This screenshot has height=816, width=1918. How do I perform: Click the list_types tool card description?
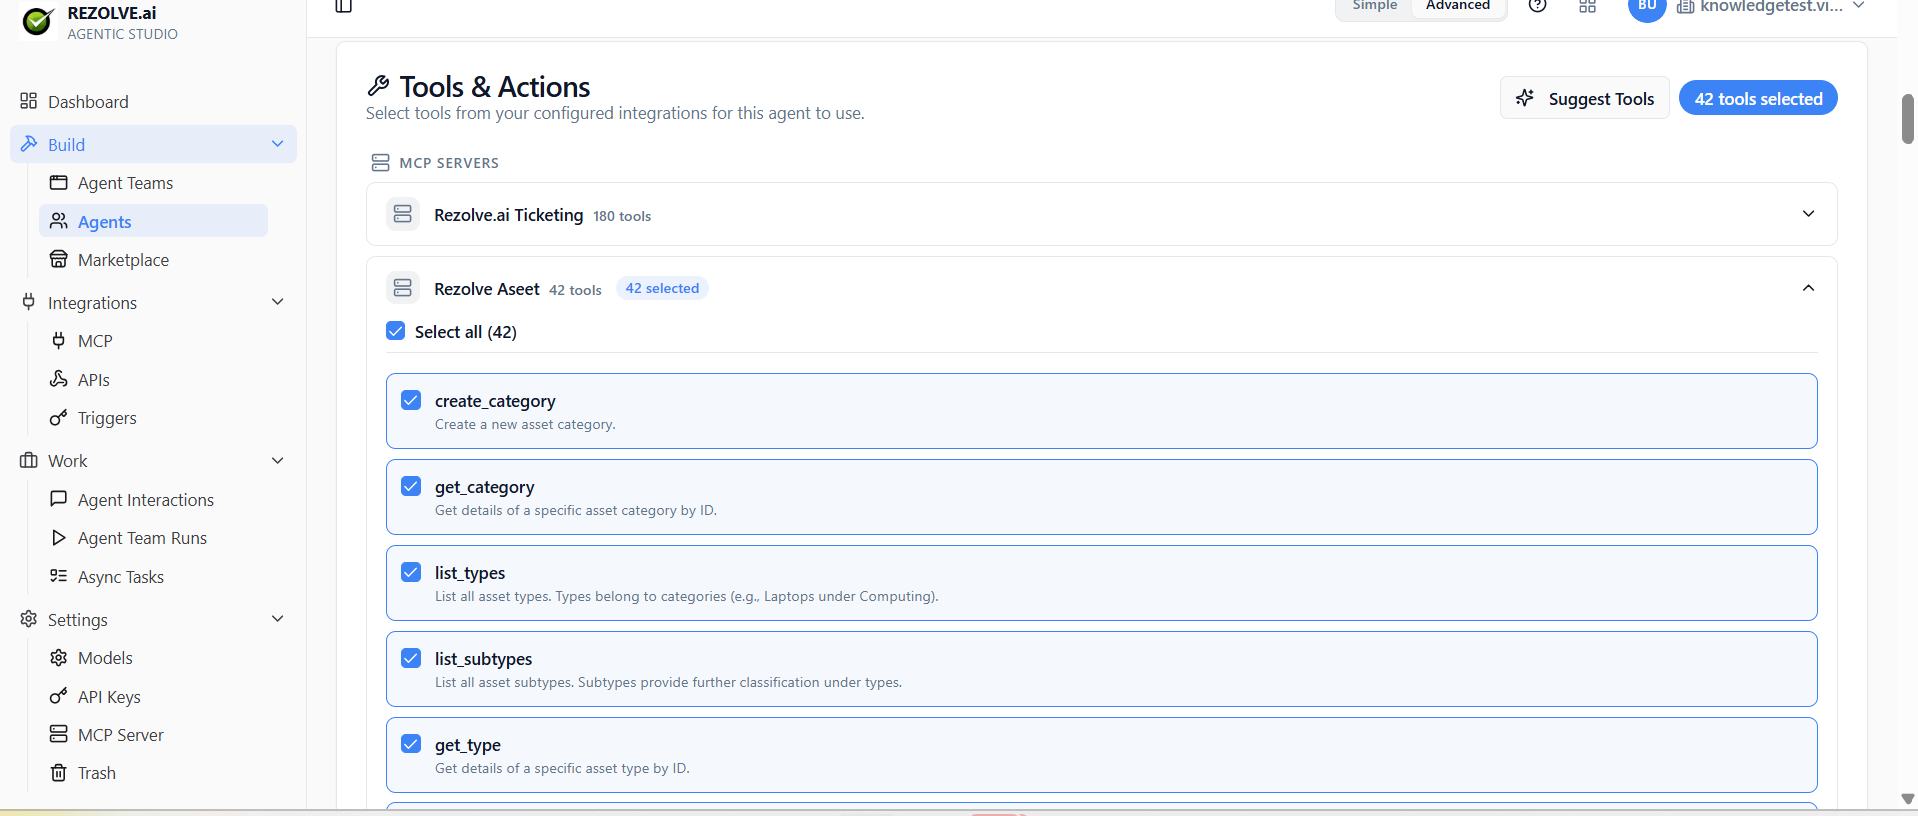[x=687, y=597]
